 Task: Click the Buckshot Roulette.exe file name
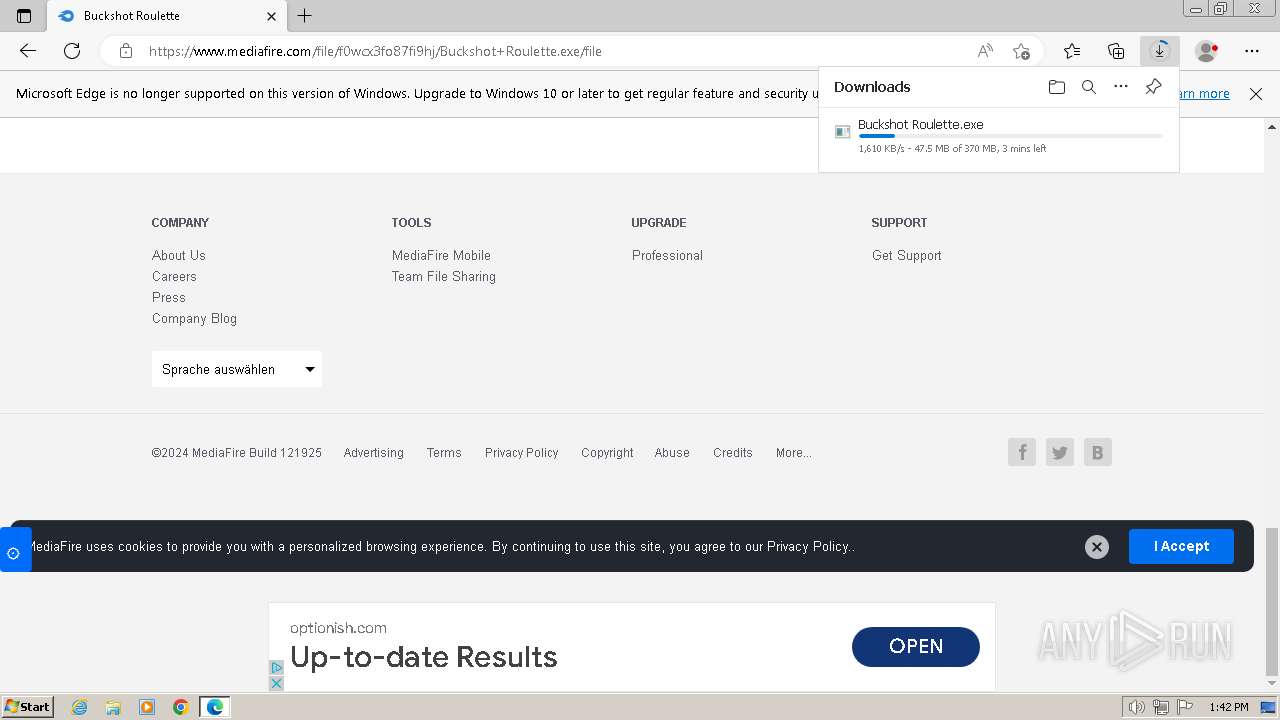point(921,125)
